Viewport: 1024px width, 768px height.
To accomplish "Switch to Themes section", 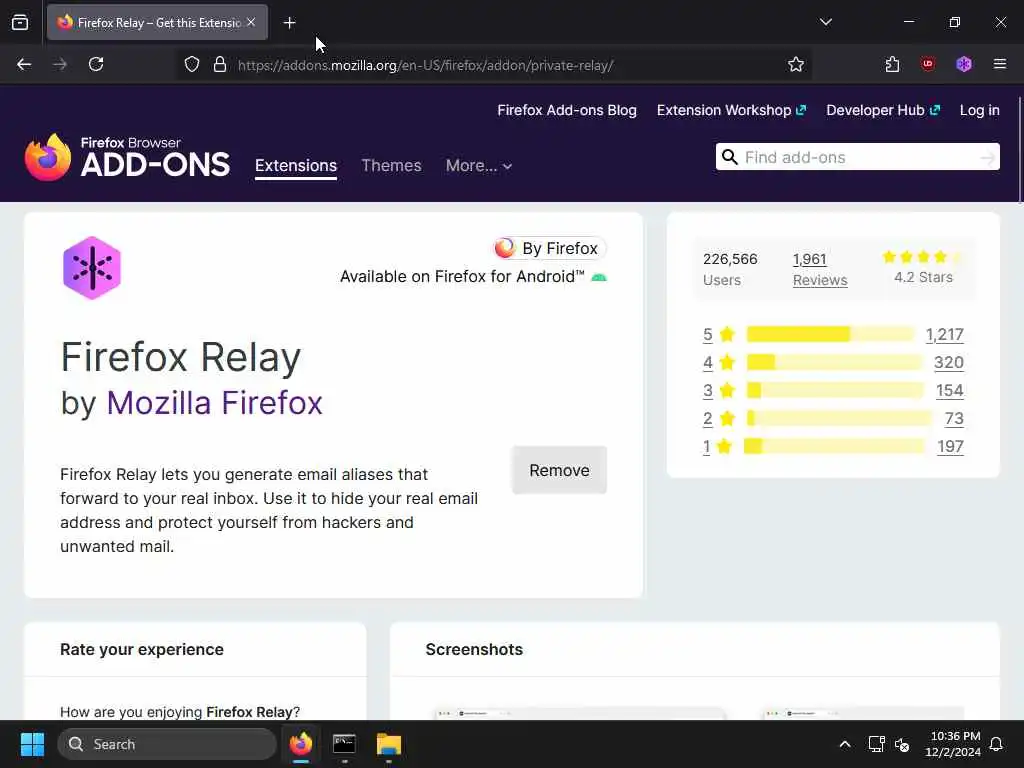I will click(391, 166).
